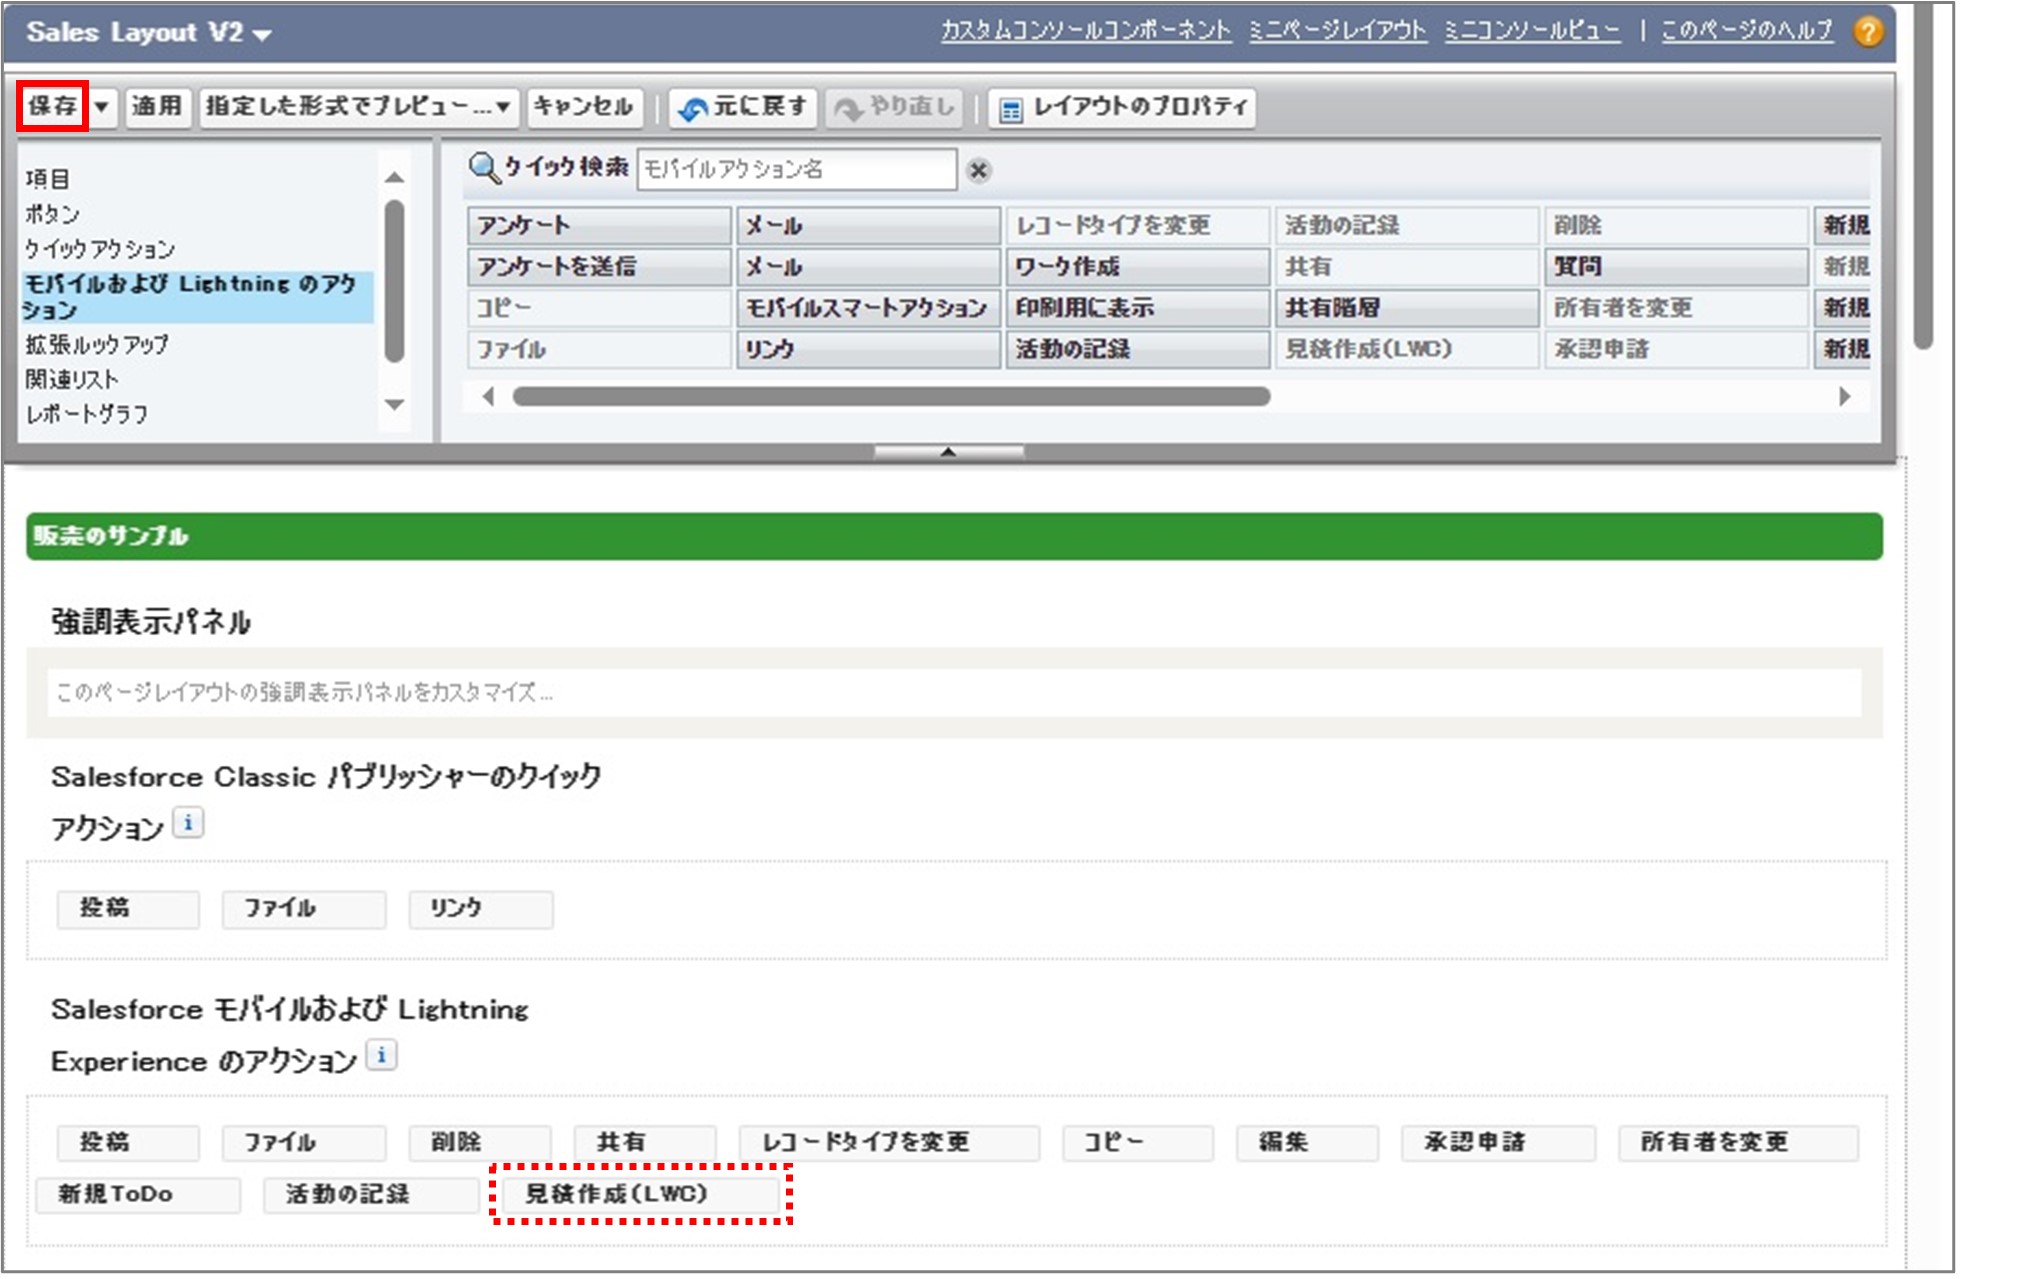Select ボタン in the palette category list
This screenshot has height=1279, width=2027.
pyautogui.click(x=52, y=213)
